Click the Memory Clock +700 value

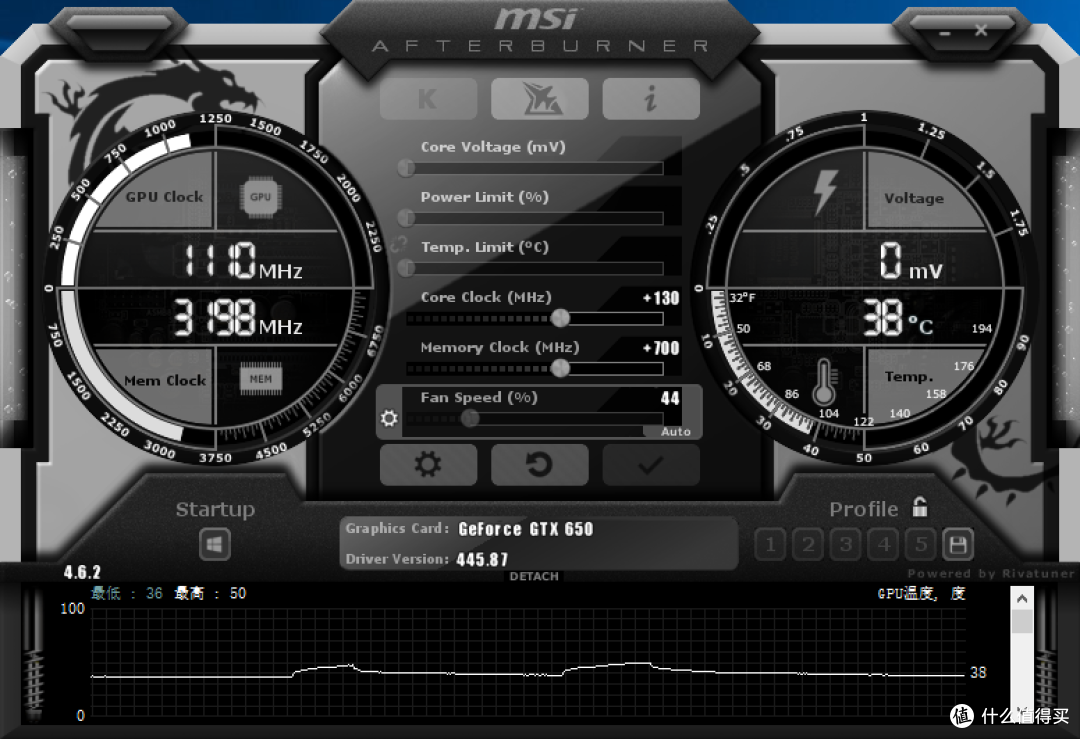(661, 348)
